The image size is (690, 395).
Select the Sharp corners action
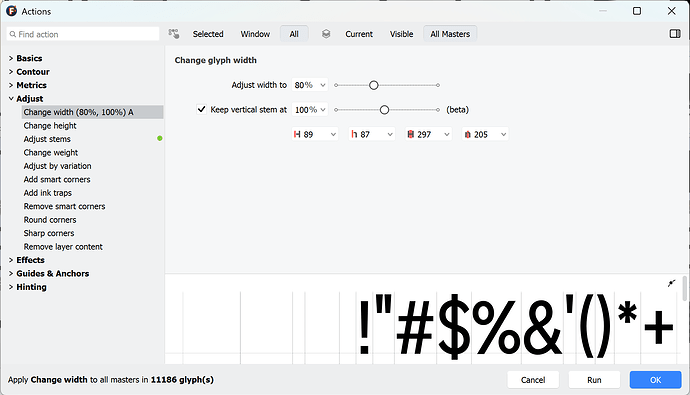(x=49, y=233)
